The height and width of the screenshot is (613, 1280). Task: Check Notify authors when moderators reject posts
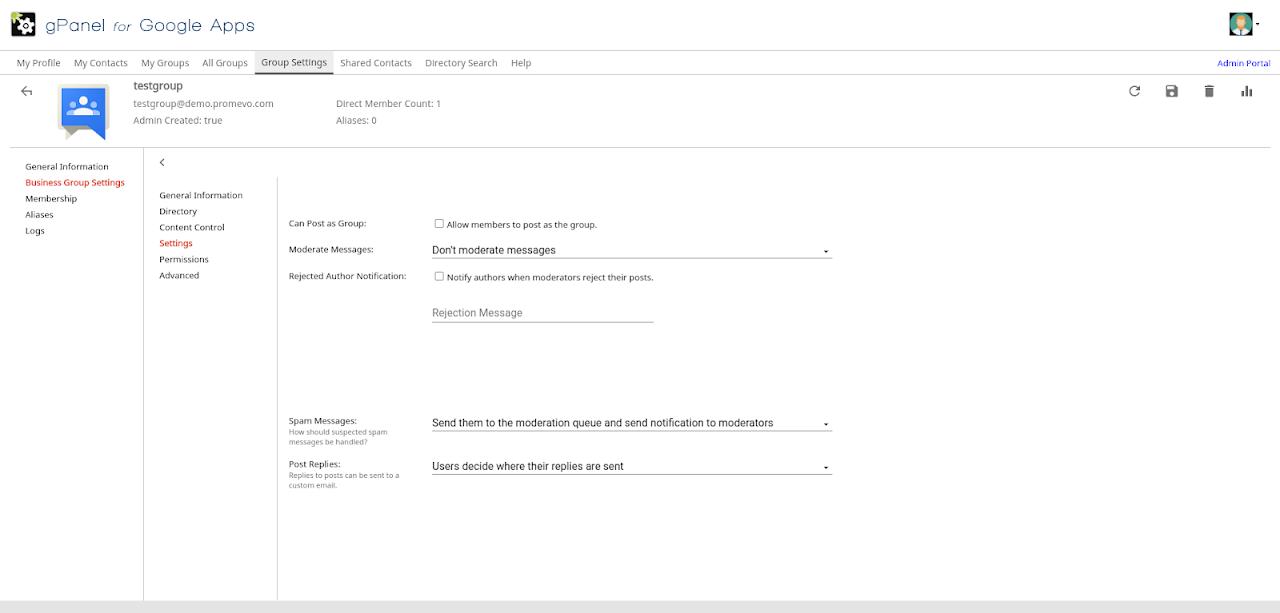coord(439,276)
